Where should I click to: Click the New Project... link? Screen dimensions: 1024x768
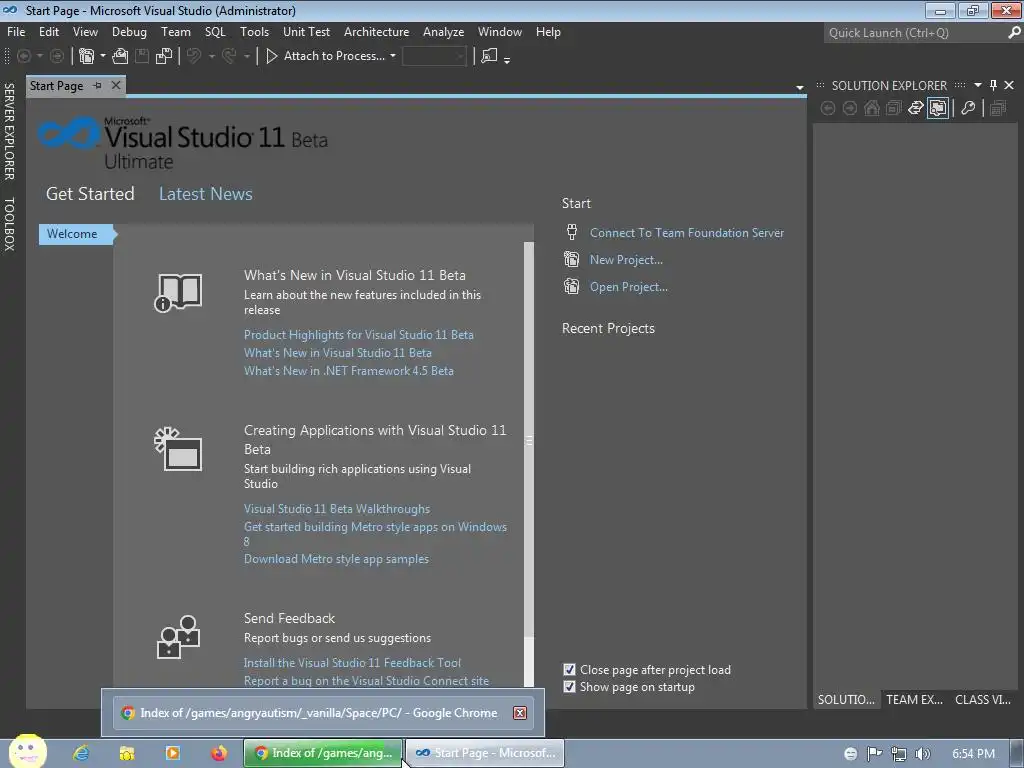(626, 259)
